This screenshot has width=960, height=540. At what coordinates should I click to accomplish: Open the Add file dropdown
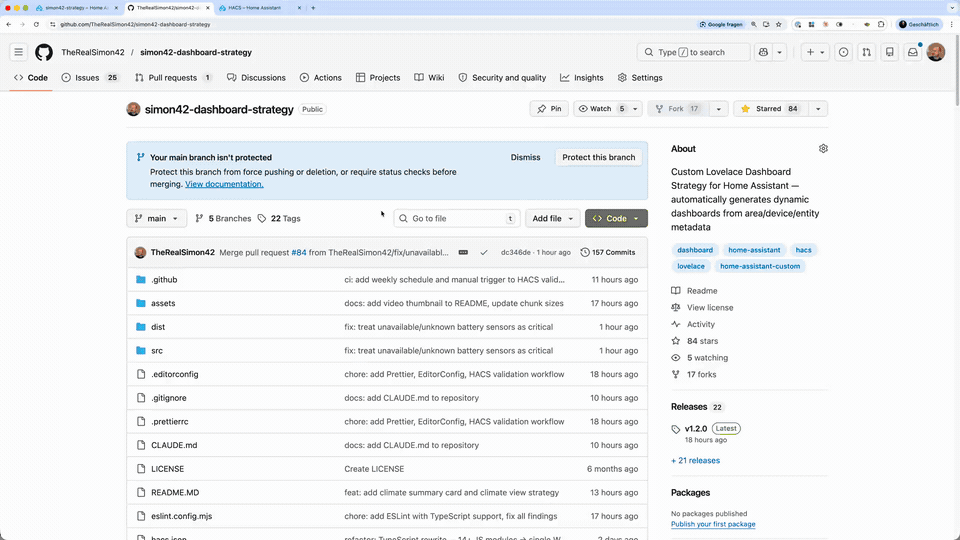click(x=552, y=219)
